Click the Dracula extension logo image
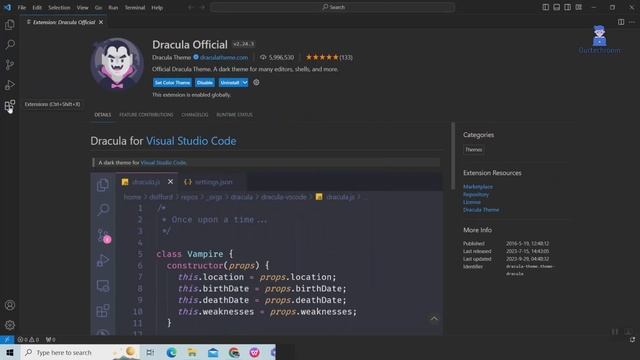640x360 pixels. point(117,64)
